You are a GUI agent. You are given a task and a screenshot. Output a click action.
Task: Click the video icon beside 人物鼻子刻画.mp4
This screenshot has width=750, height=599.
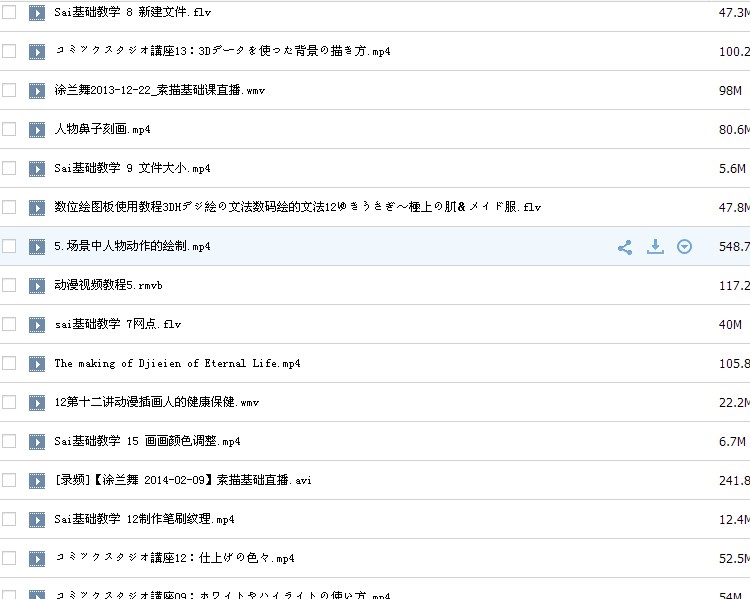[x=37, y=129]
